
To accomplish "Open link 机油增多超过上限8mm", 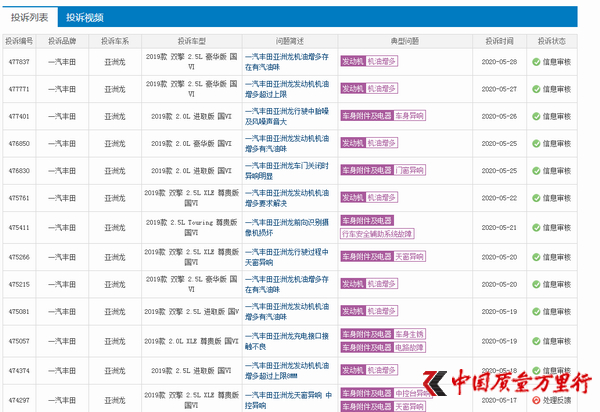I will coord(287,370).
